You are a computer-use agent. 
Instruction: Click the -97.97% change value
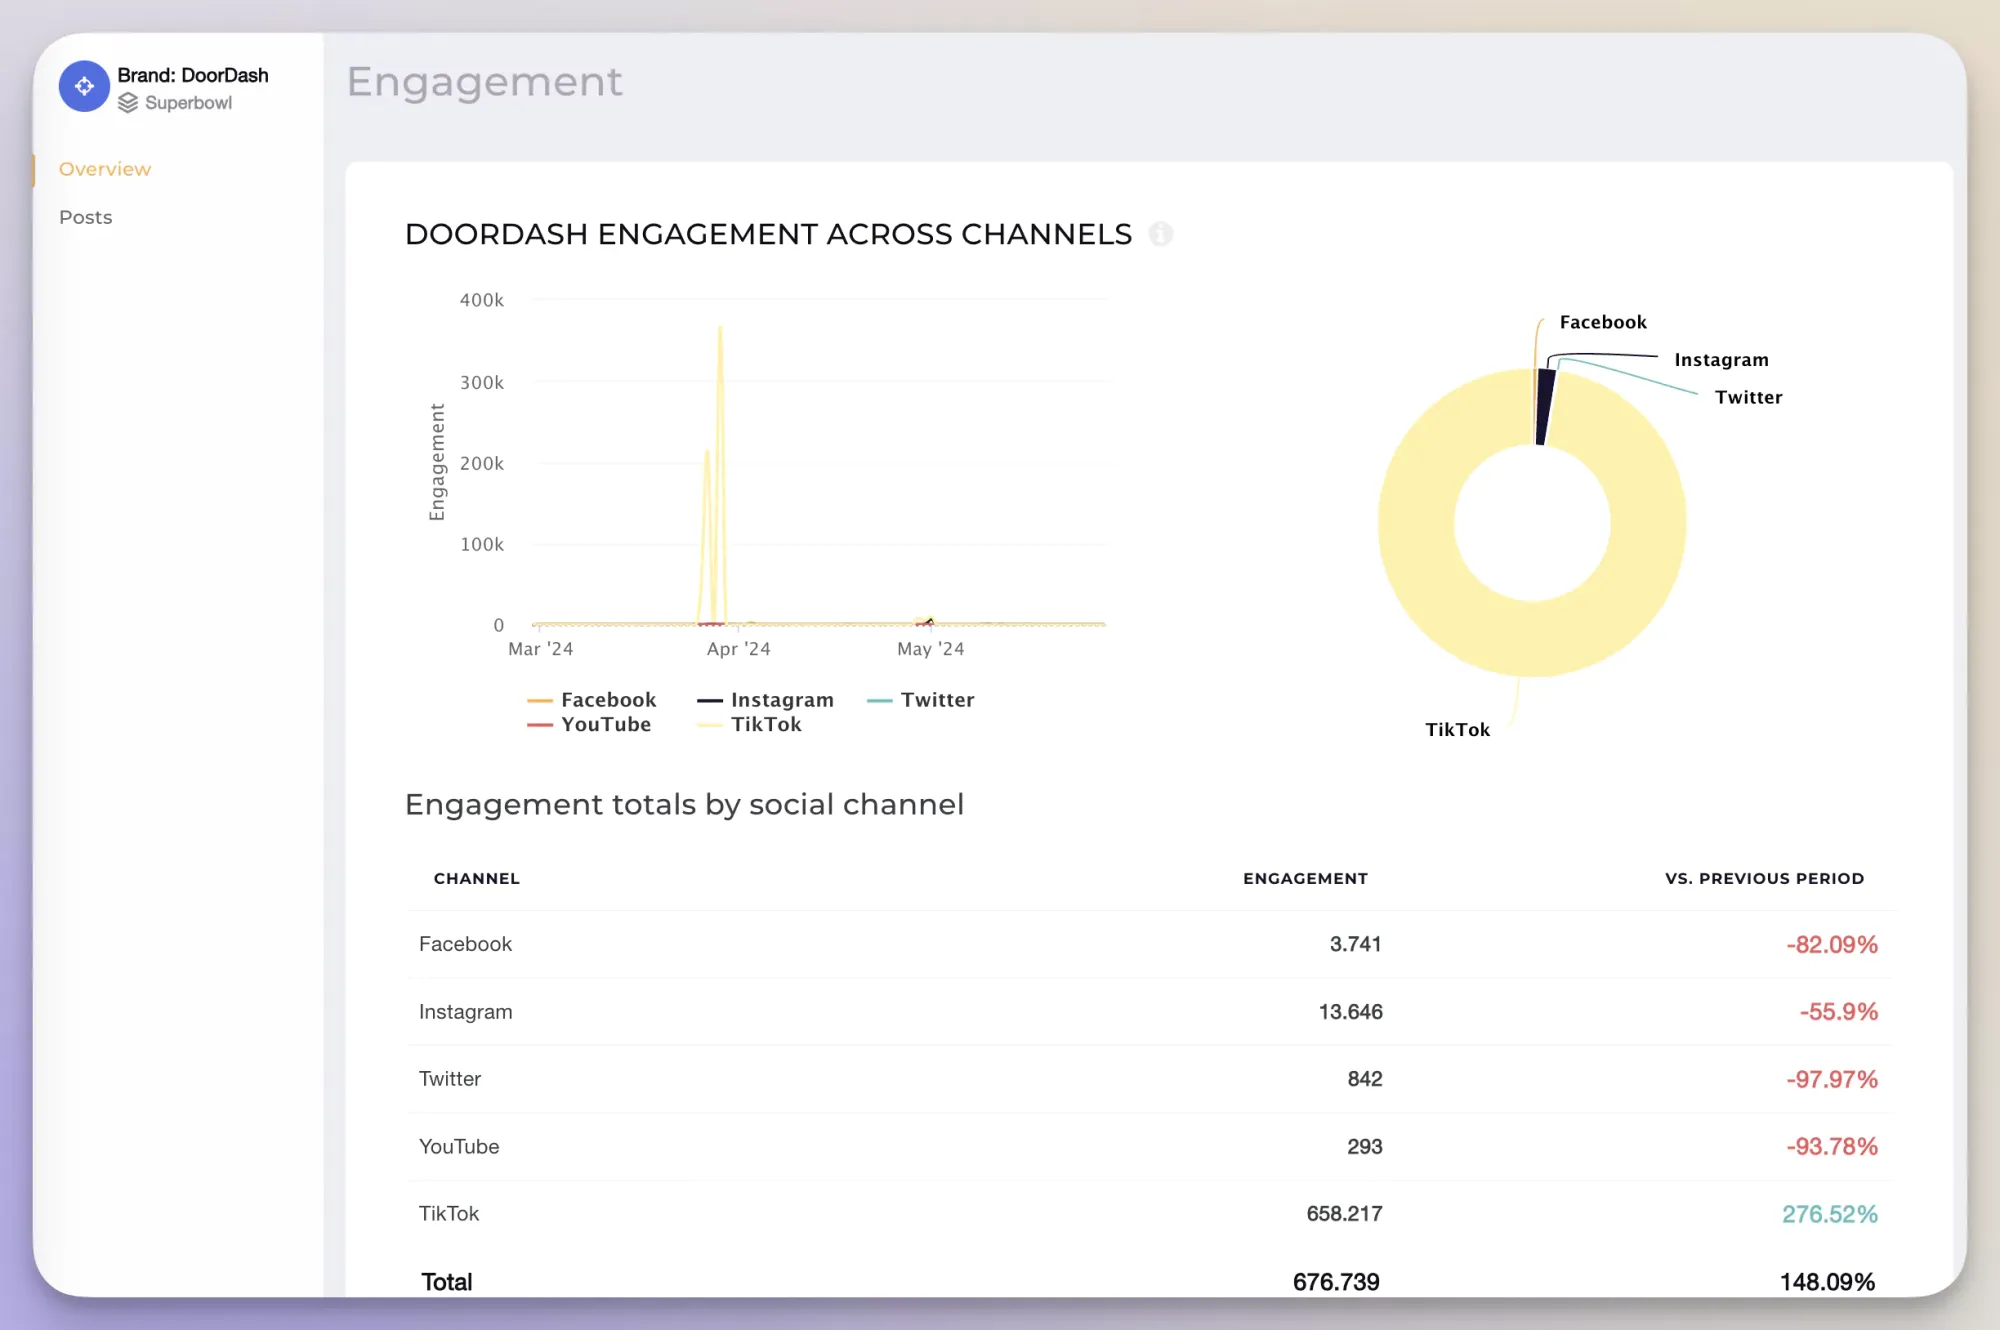tap(1832, 1080)
